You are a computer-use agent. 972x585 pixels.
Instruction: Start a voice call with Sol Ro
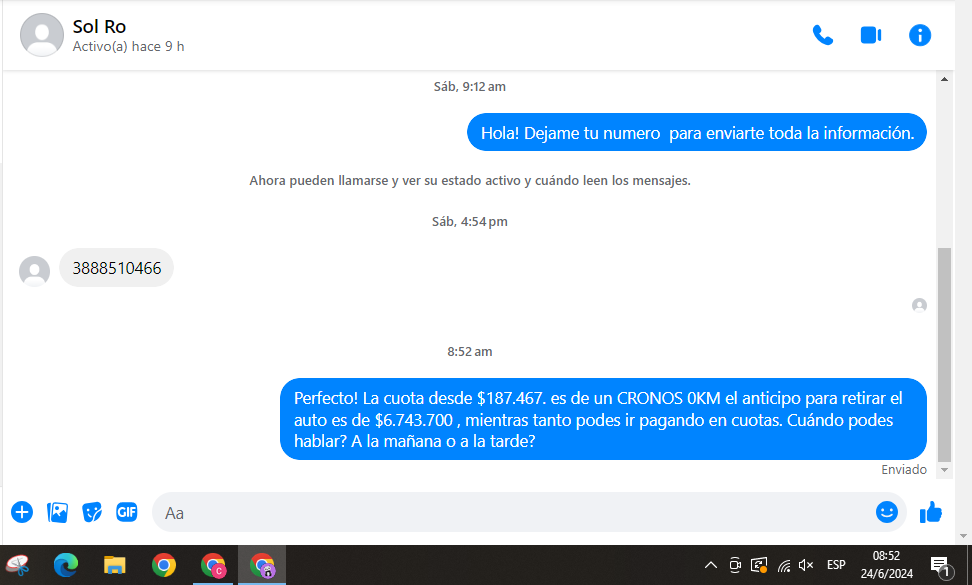pos(822,35)
